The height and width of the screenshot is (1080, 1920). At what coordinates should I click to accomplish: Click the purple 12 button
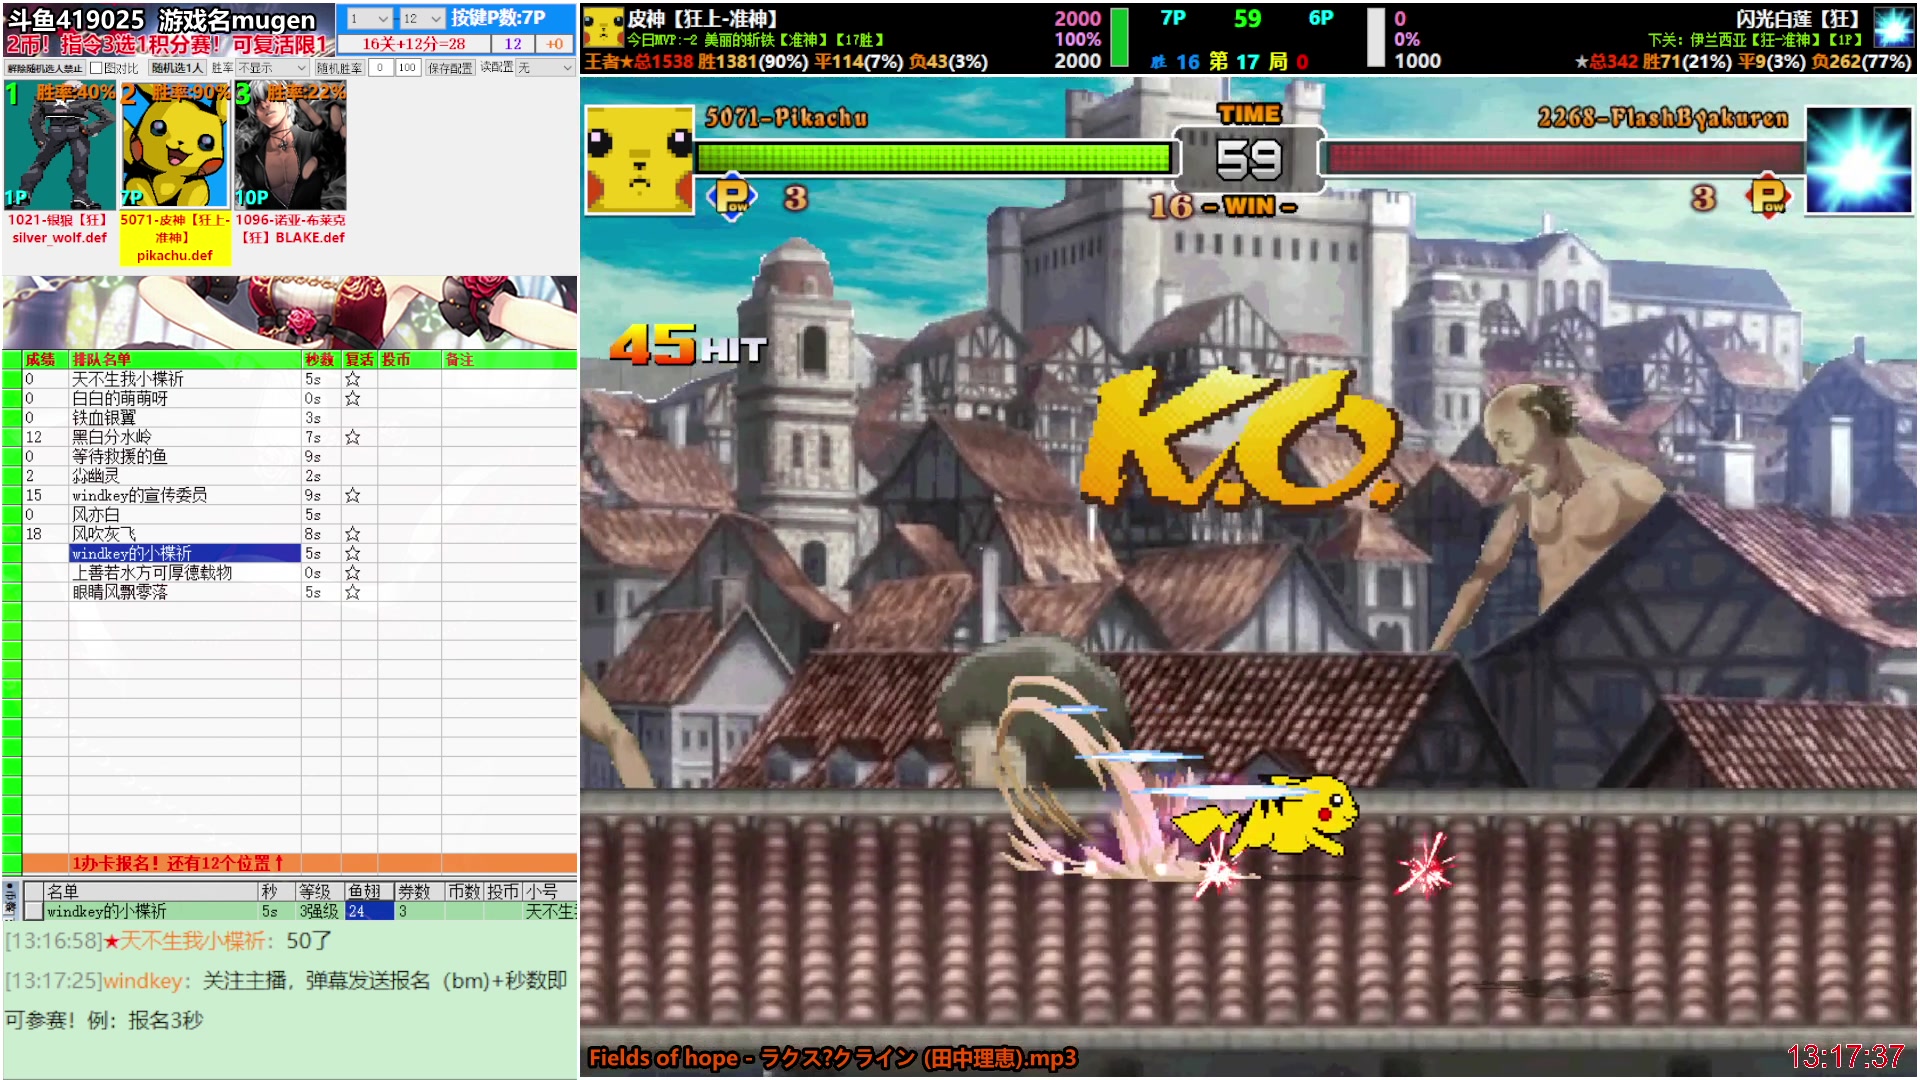click(513, 44)
